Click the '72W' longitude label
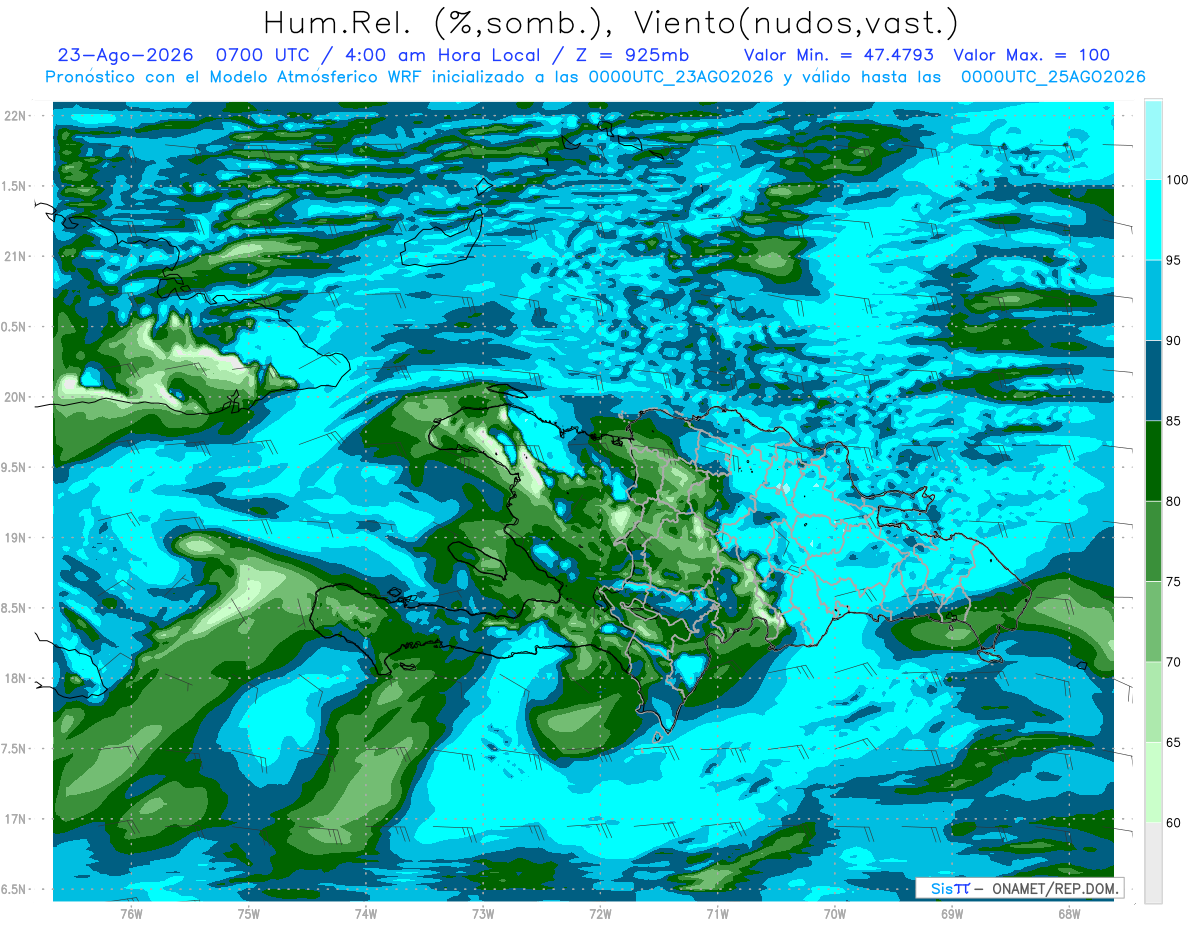The image size is (1200, 927). [x=600, y=914]
